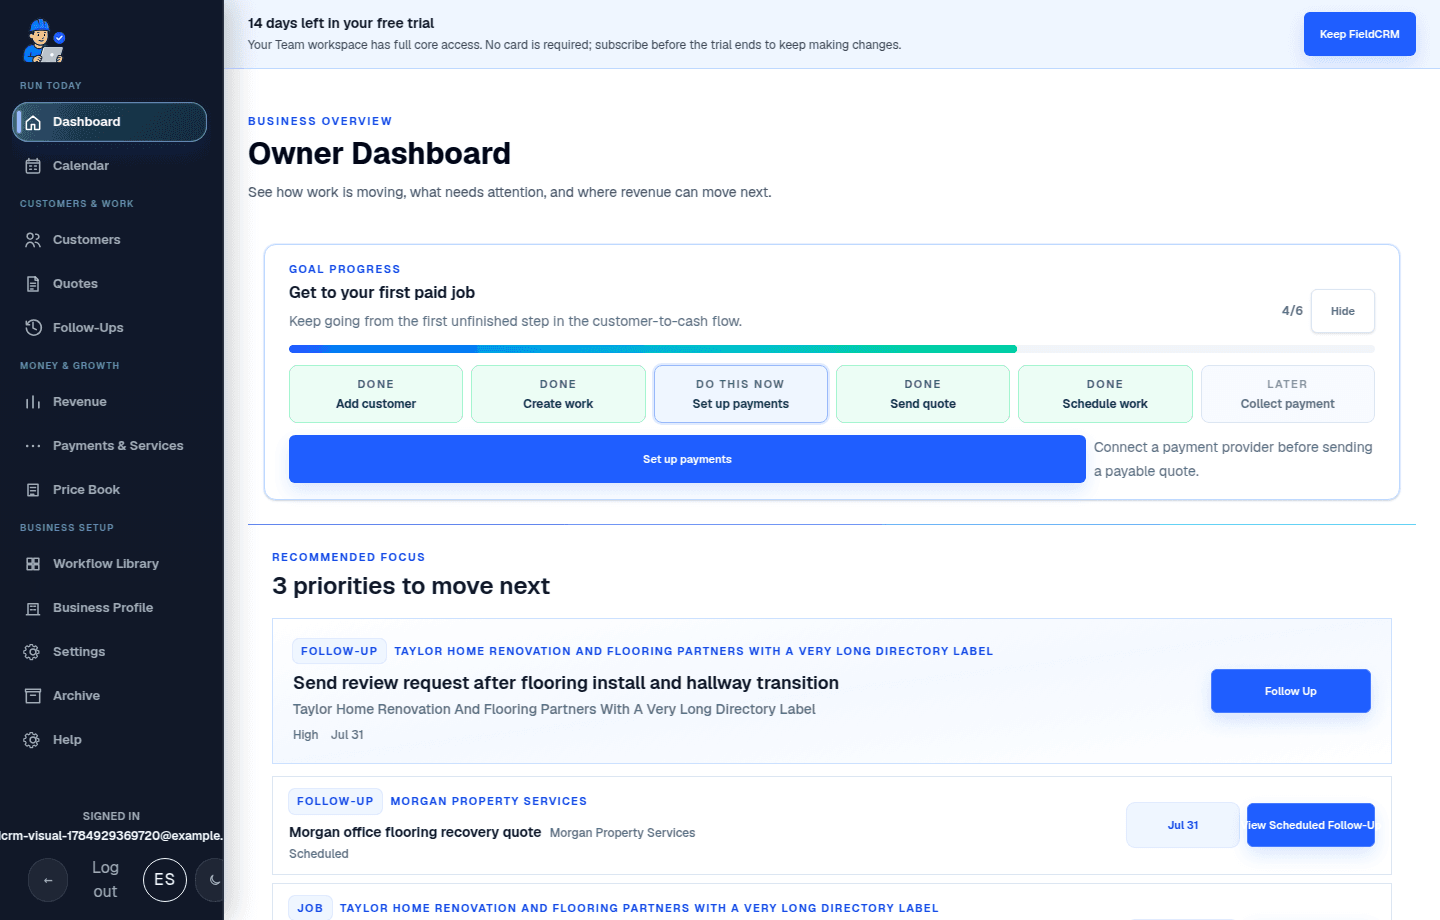Click Keep FieldCRM to subscribe
Screen dimensions: 1440x920
[x=1359, y=34]
